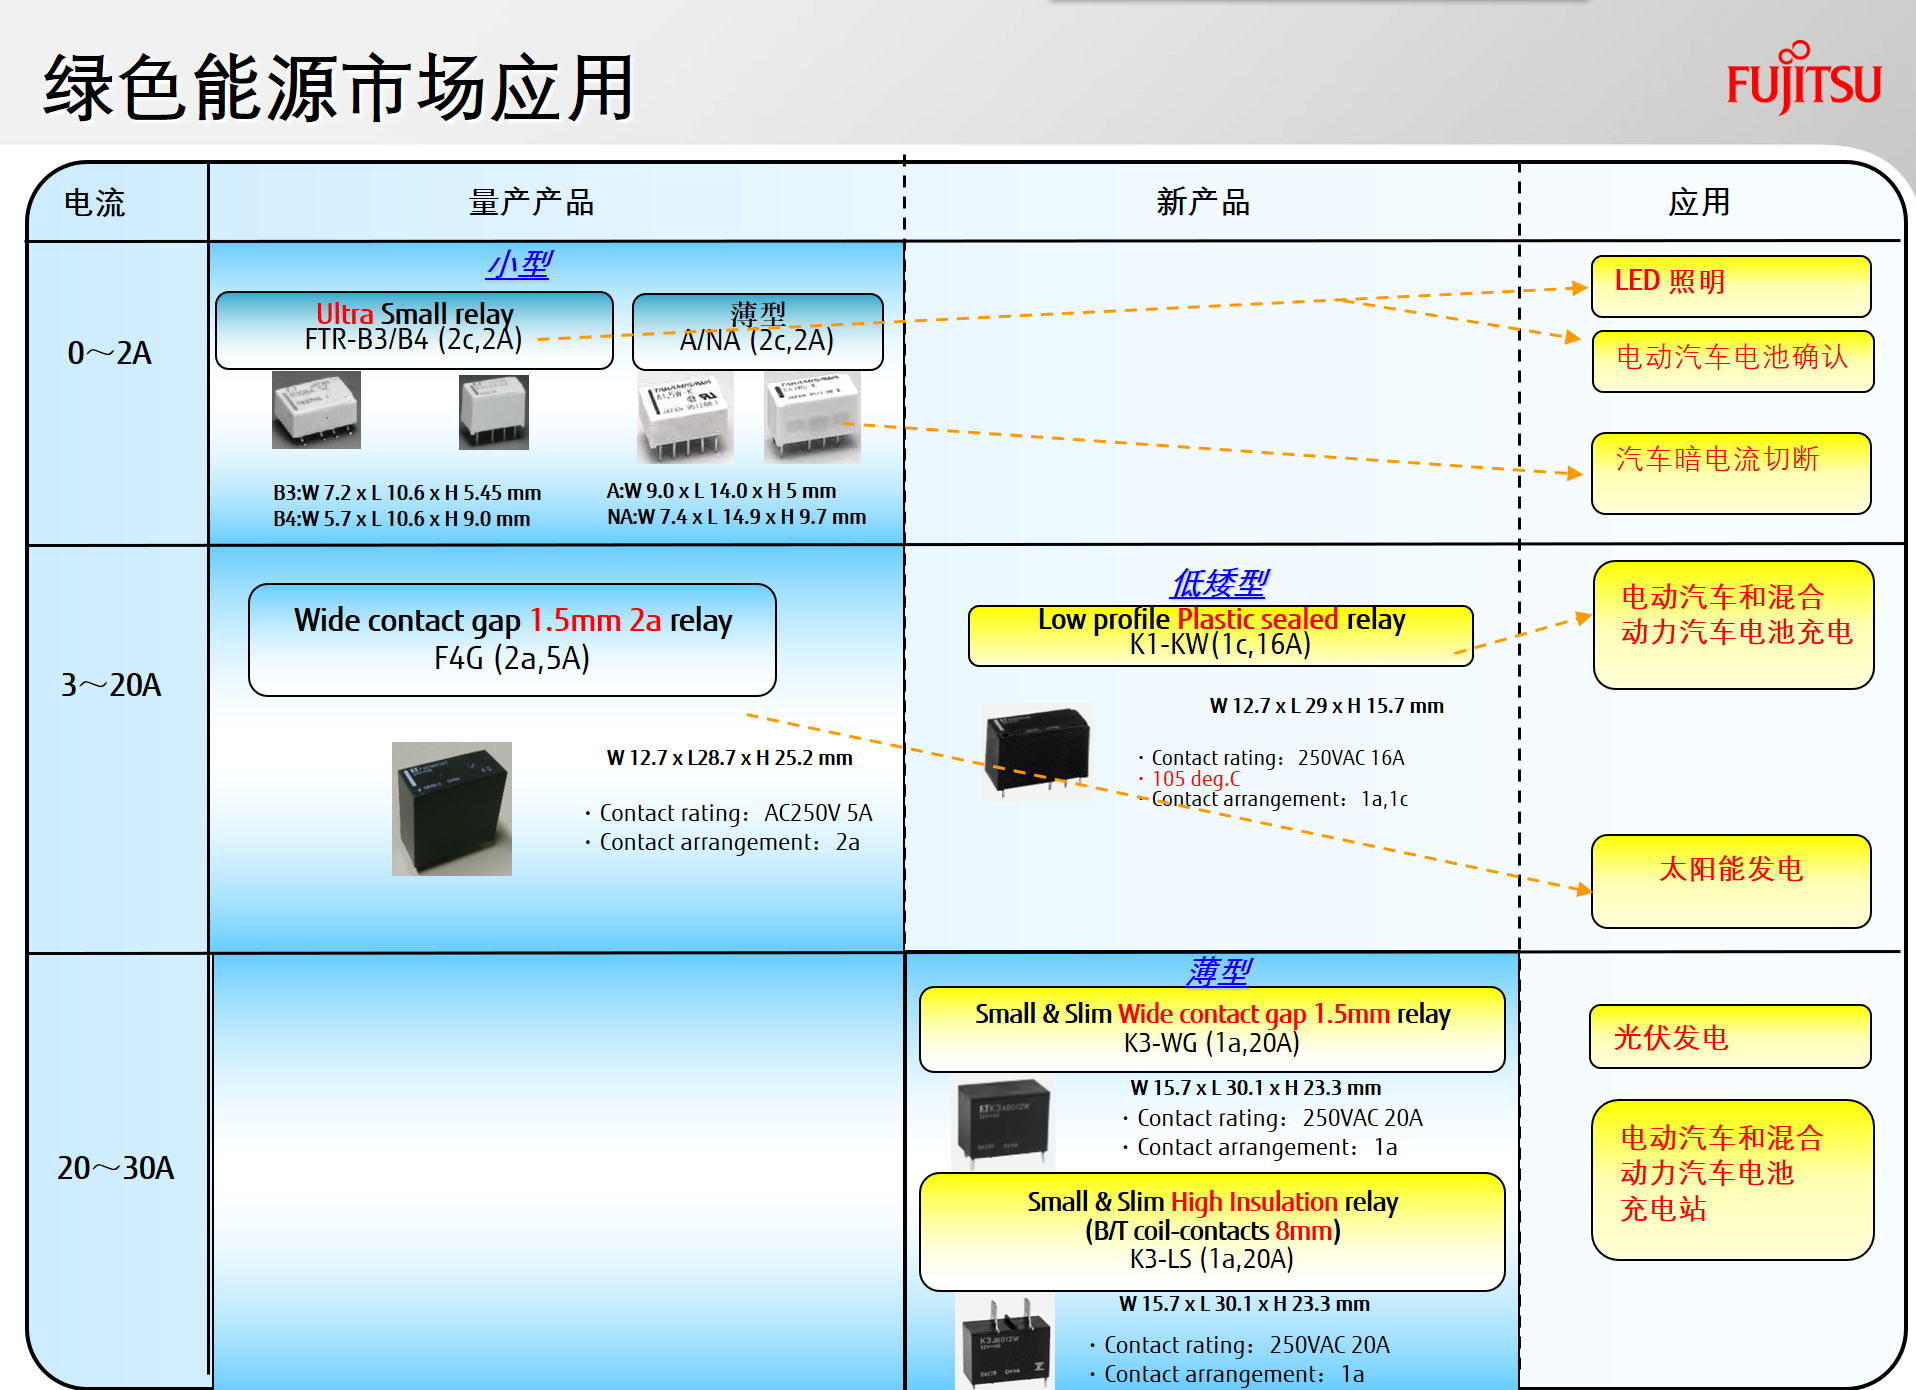Image resolution: width=1916 pixels, height=1390 pixels.
Task: Click Contact rating: AC250V 5A text
Action: click(729, 813)
